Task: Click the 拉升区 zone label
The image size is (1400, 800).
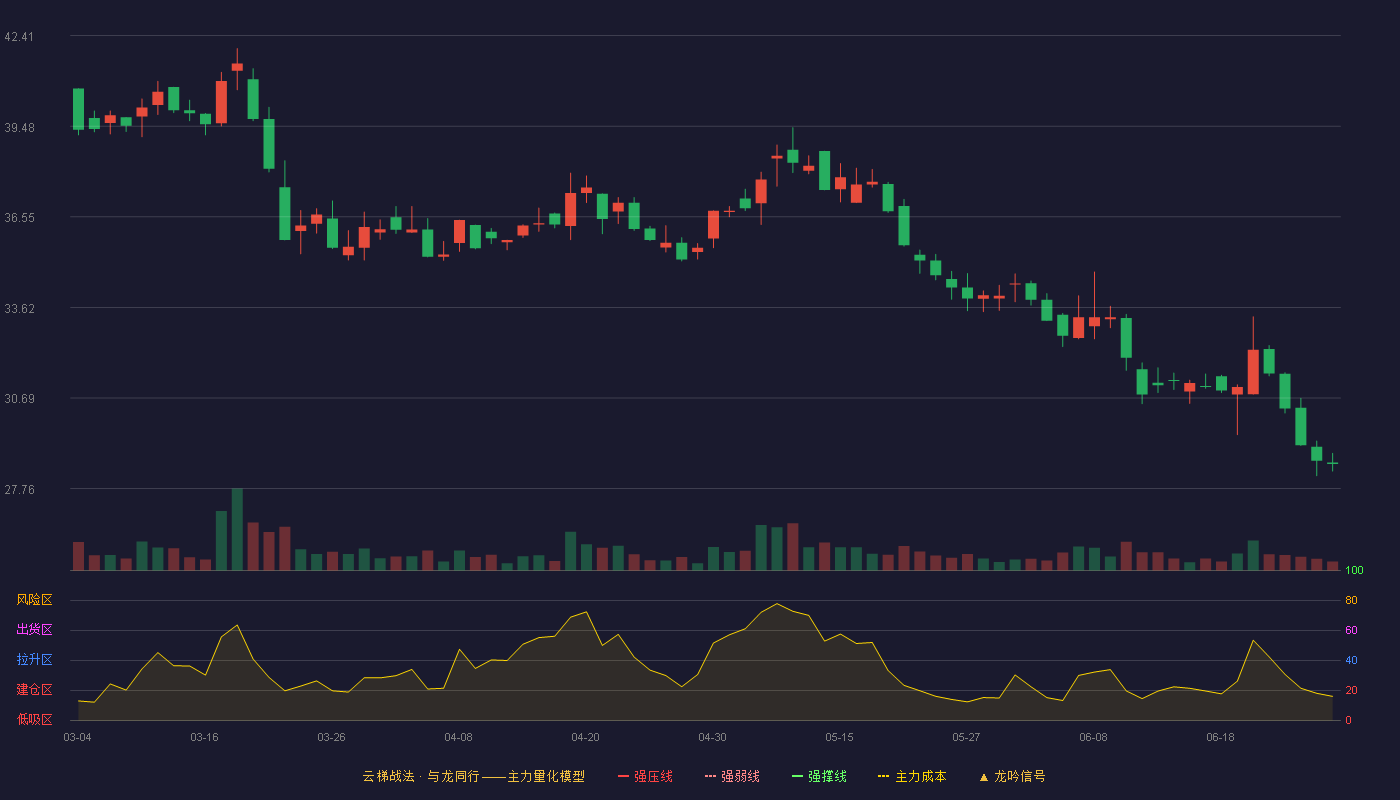Action: pos(34,660)
